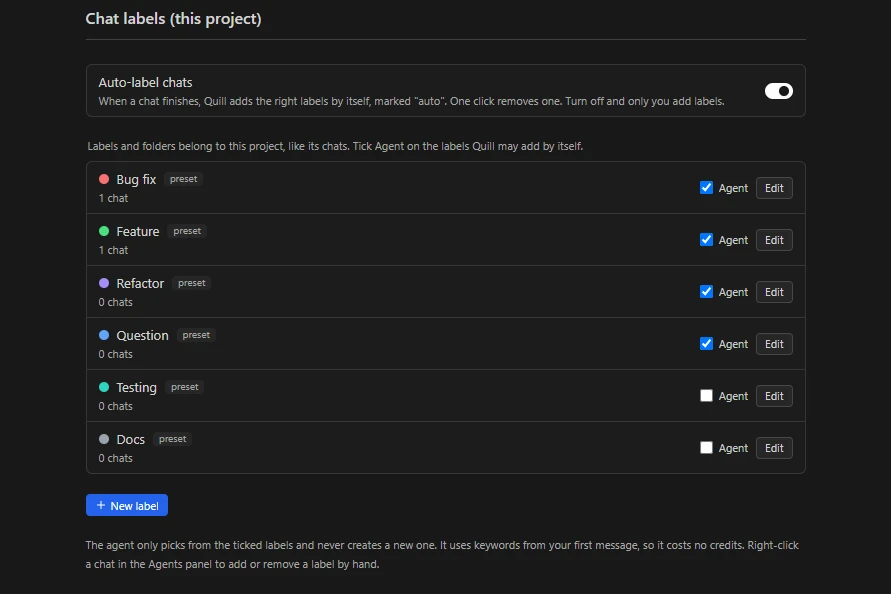Click the purple Refactor color dot
The image size is (891, 594).
[104, 283]
